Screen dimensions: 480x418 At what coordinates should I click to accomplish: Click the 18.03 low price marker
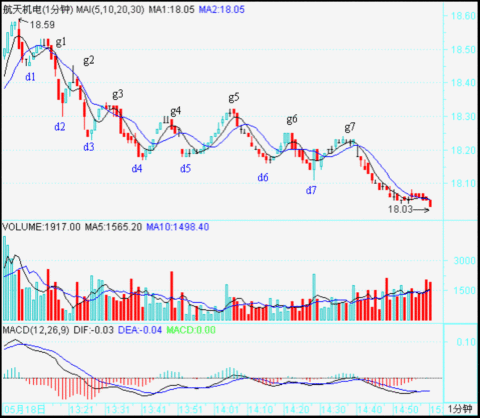(400, 209)
